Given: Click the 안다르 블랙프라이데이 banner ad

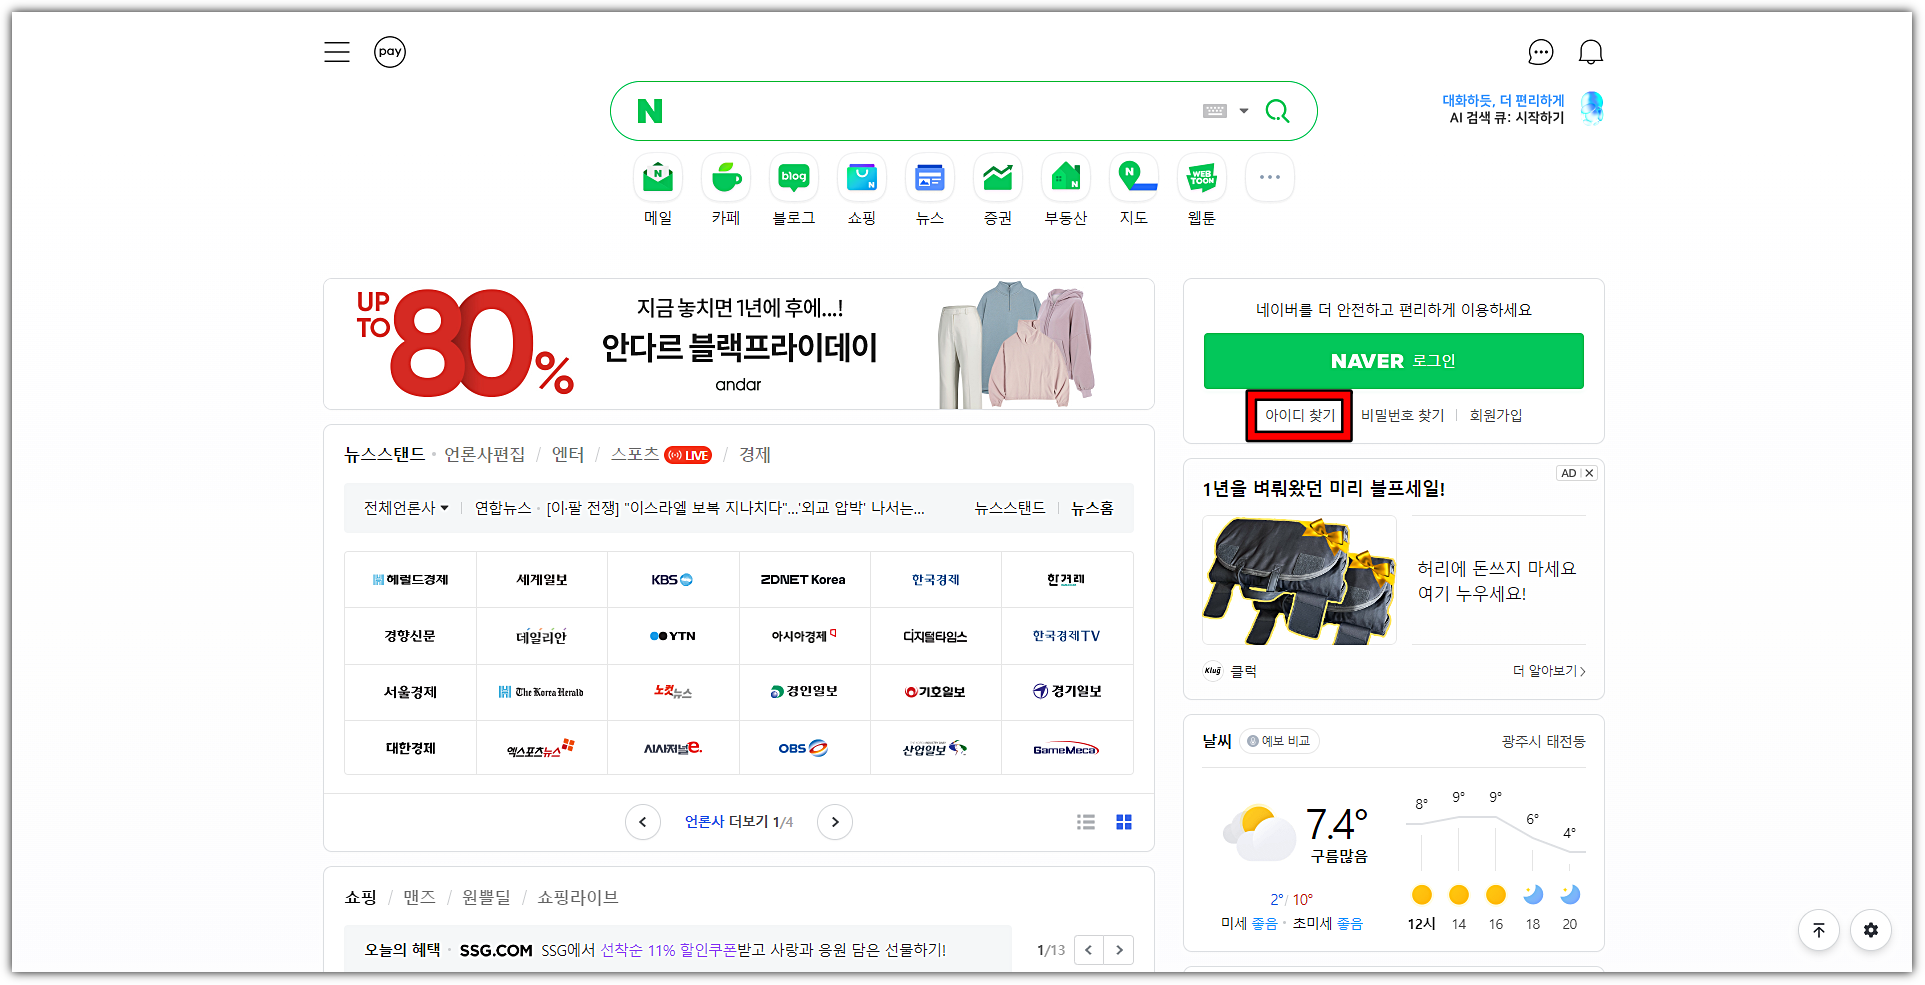Looking at the screenshot, I should [739, 344].
